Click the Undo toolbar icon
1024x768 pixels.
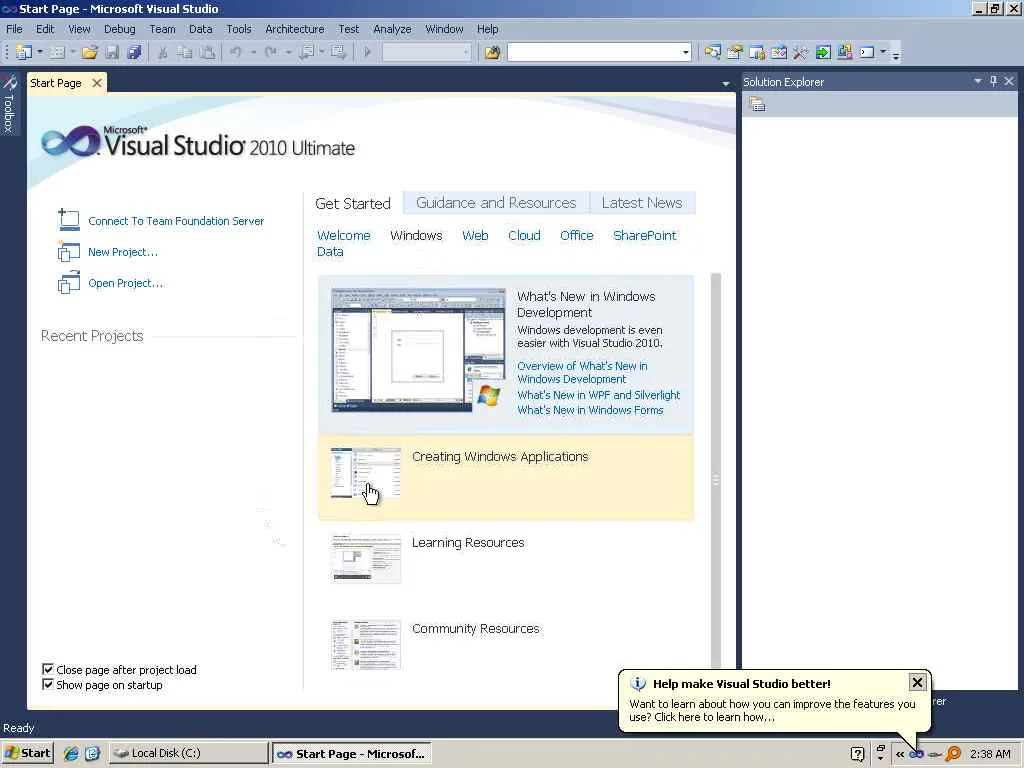point(236,52)
